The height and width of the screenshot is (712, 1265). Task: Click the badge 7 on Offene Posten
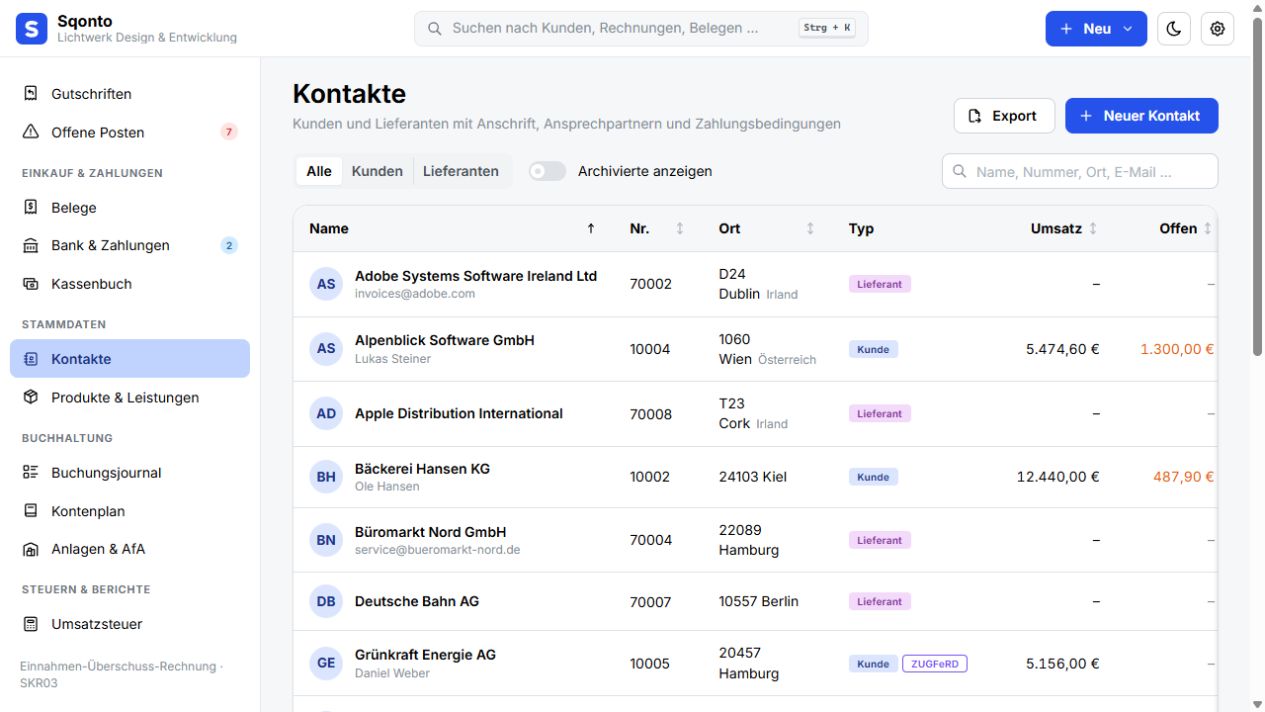pyautogui.click(x=229, y=132)
